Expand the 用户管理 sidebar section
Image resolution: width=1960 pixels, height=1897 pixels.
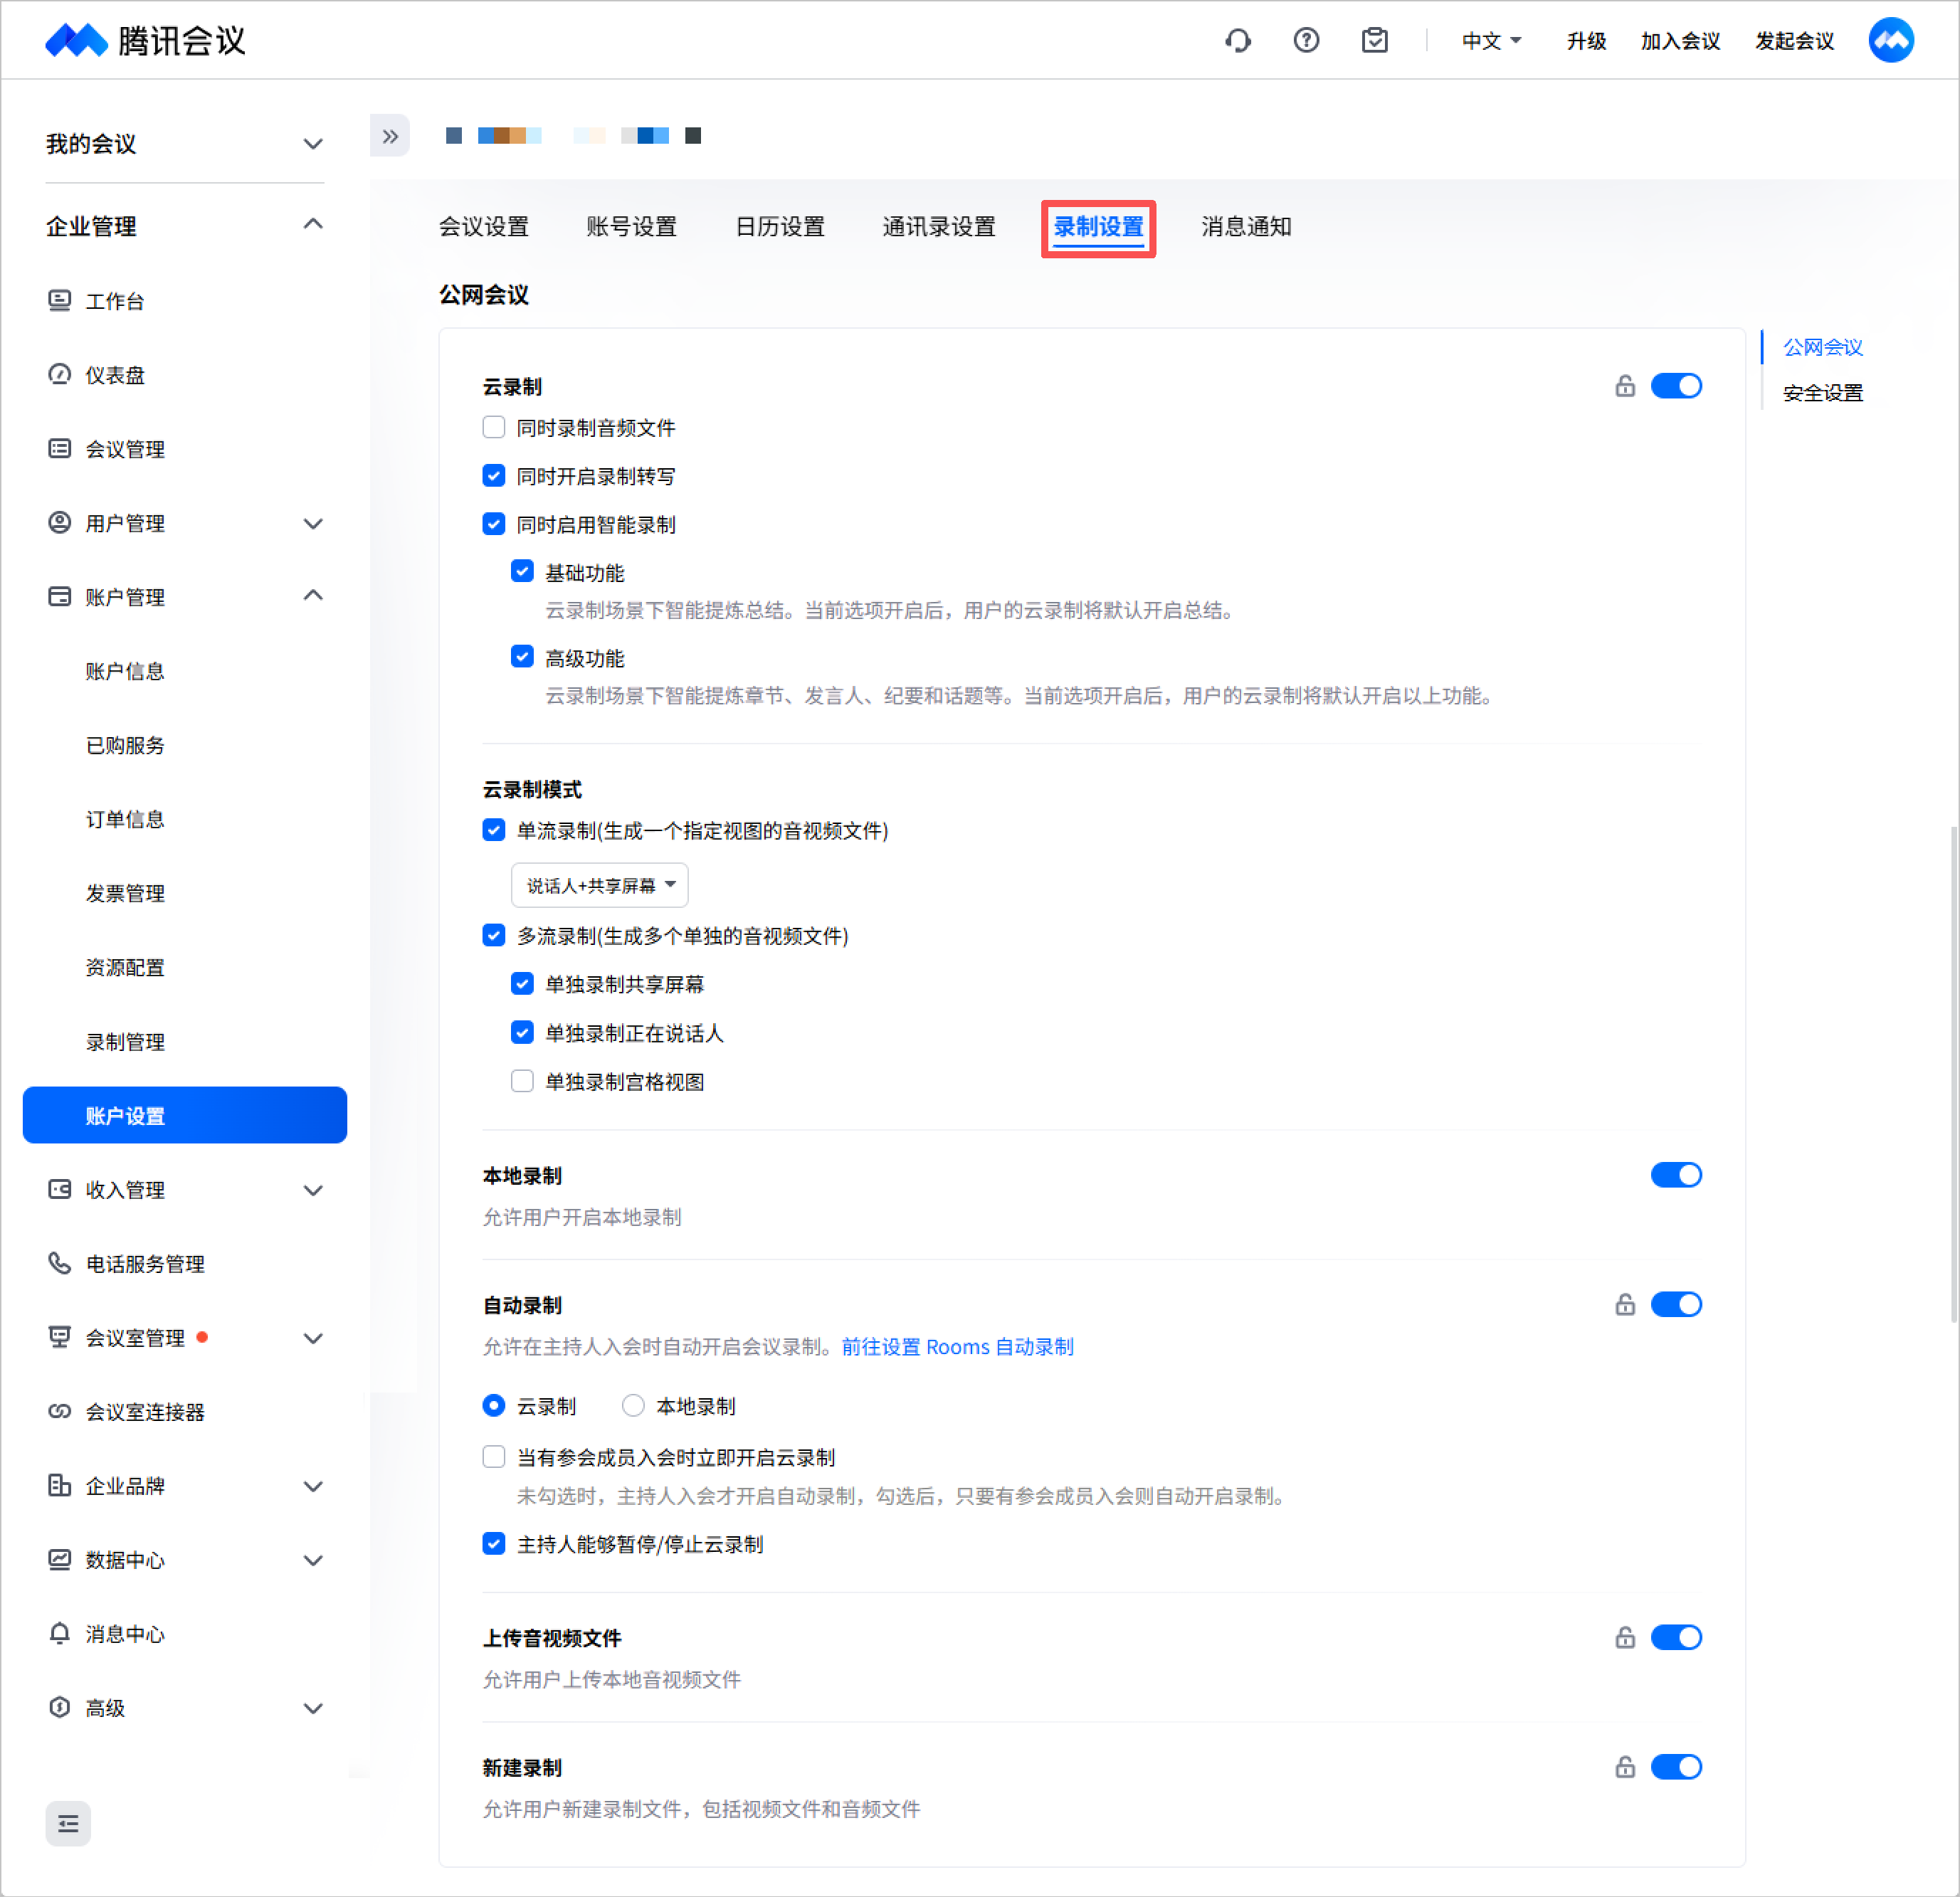(185, 523)
